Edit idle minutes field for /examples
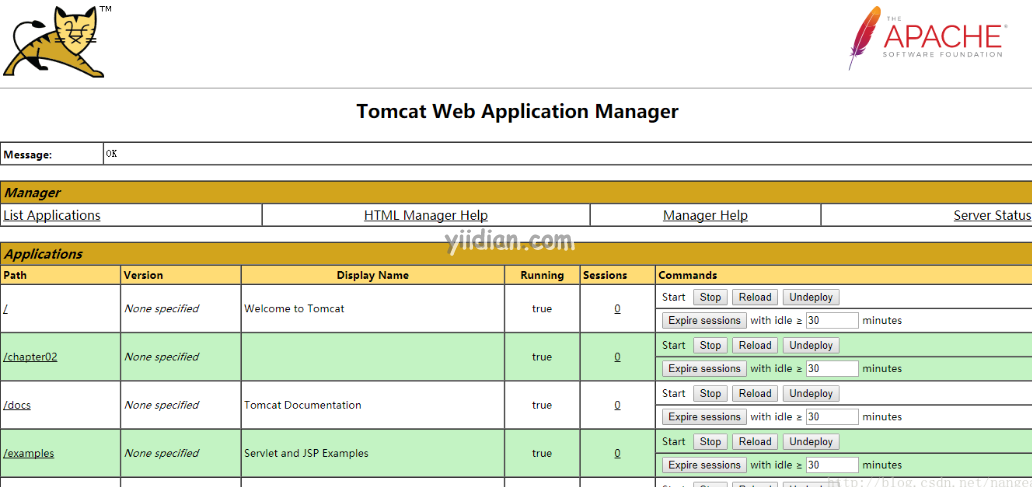1032x487 pixels. (x=833, y=465)
